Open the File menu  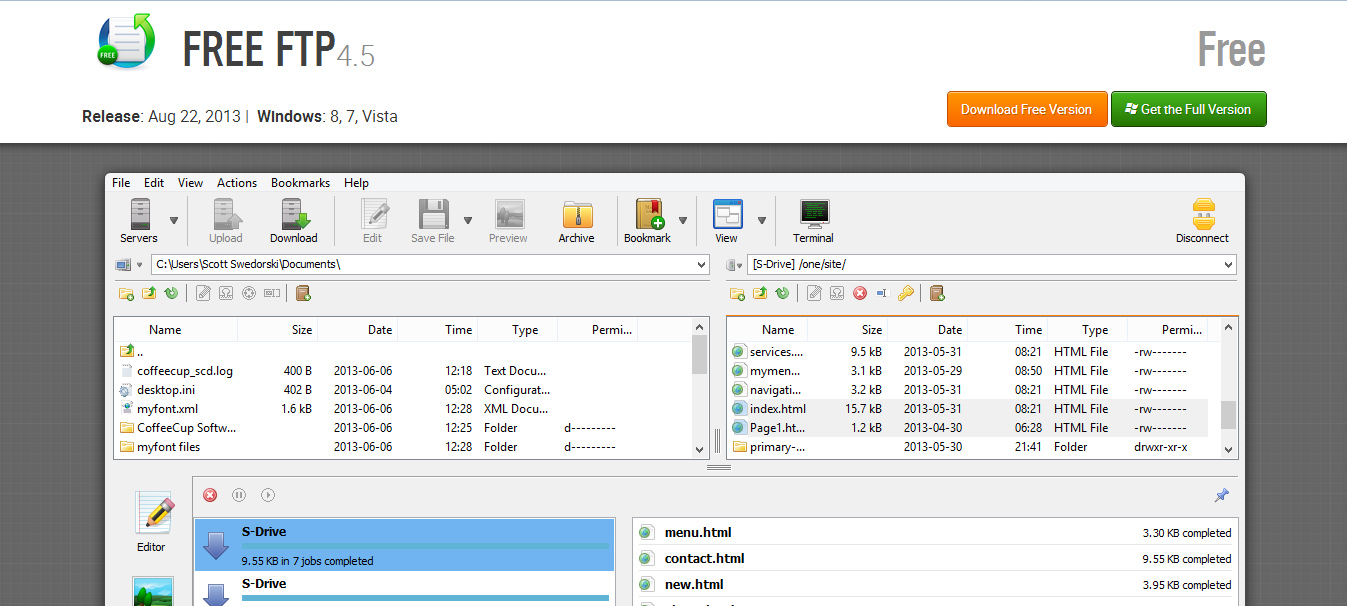click(x=121, y=183)
